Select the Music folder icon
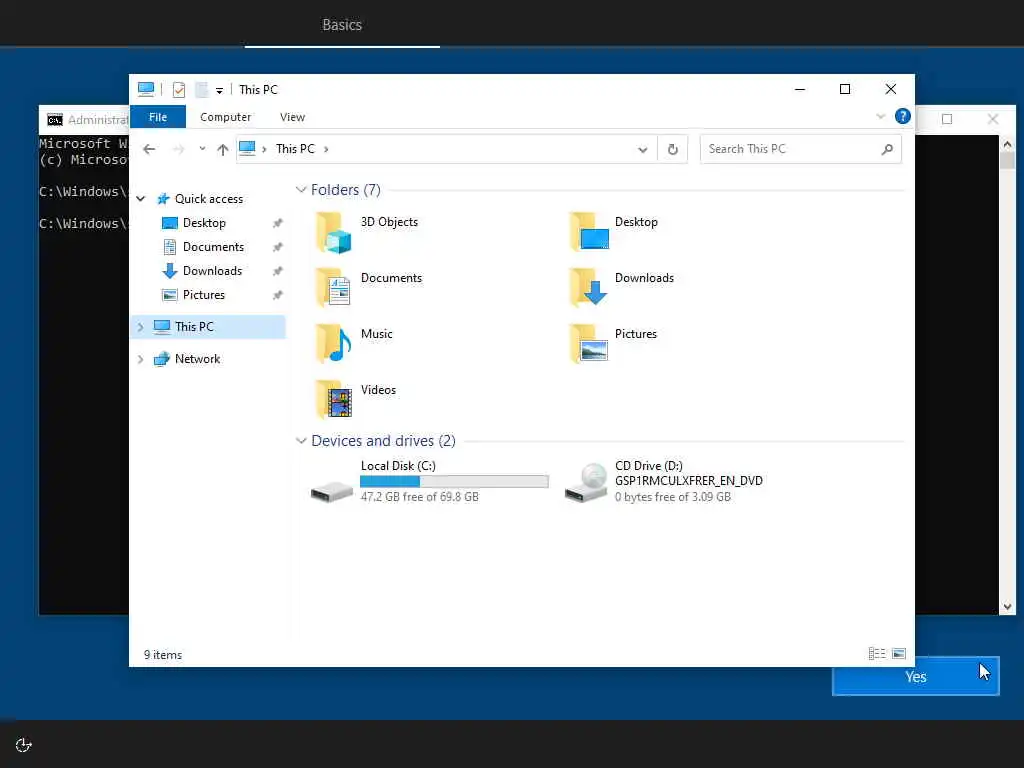This screenshot has height=768, width=1024. (x=333, y=344)
